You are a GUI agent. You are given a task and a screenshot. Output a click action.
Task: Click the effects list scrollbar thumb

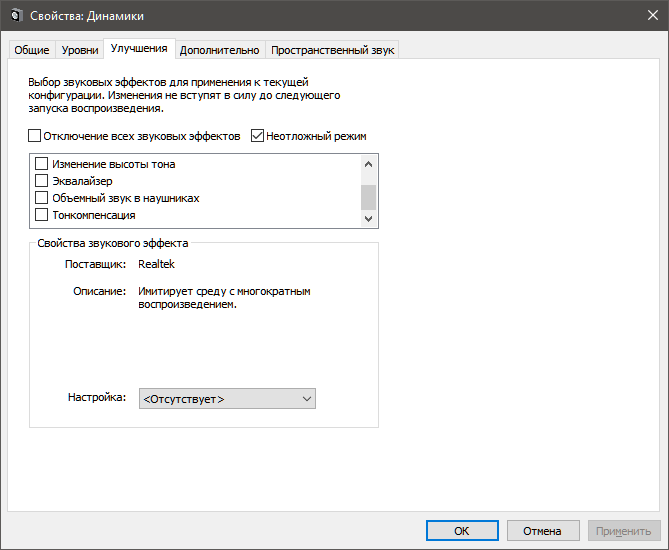[x=369, y=197]
